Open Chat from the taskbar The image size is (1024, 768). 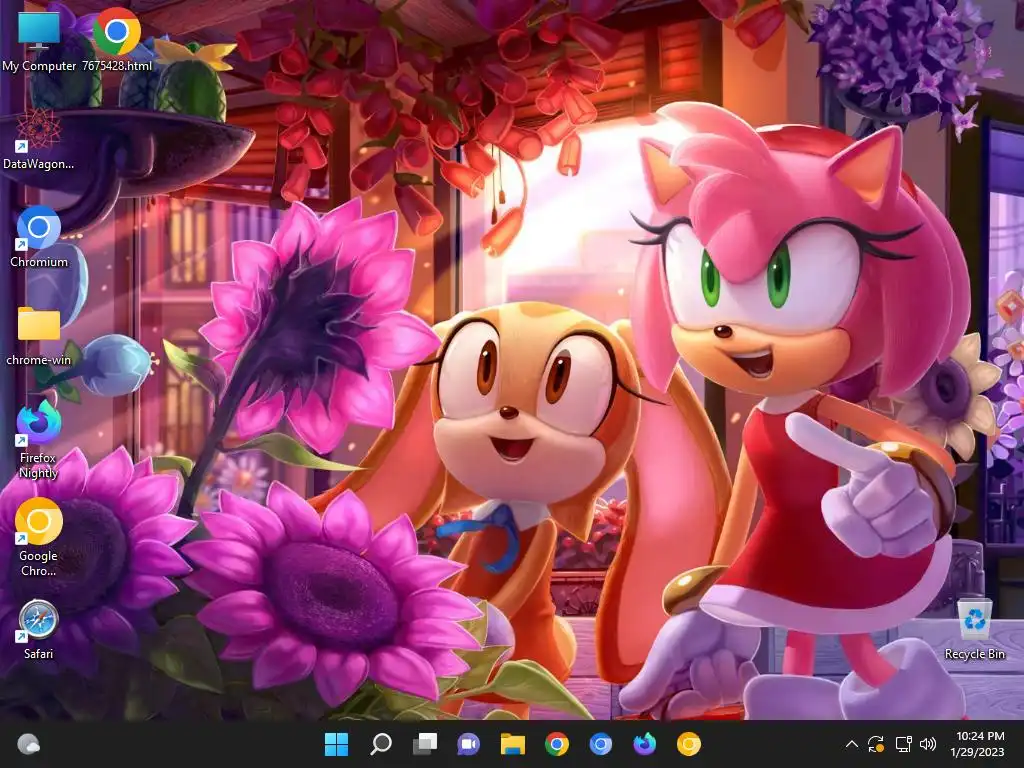[468, 744]
